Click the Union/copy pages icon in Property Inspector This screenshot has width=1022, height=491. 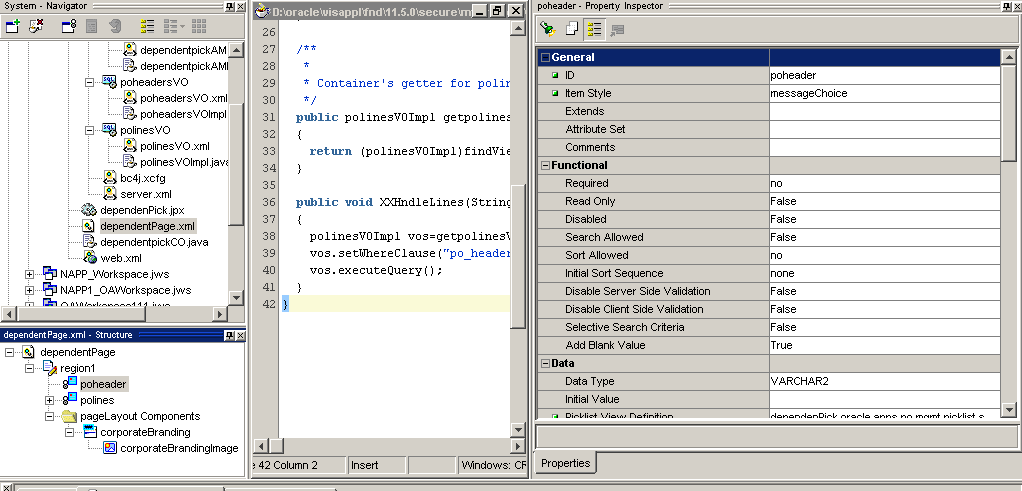click(x=571, y=29)
